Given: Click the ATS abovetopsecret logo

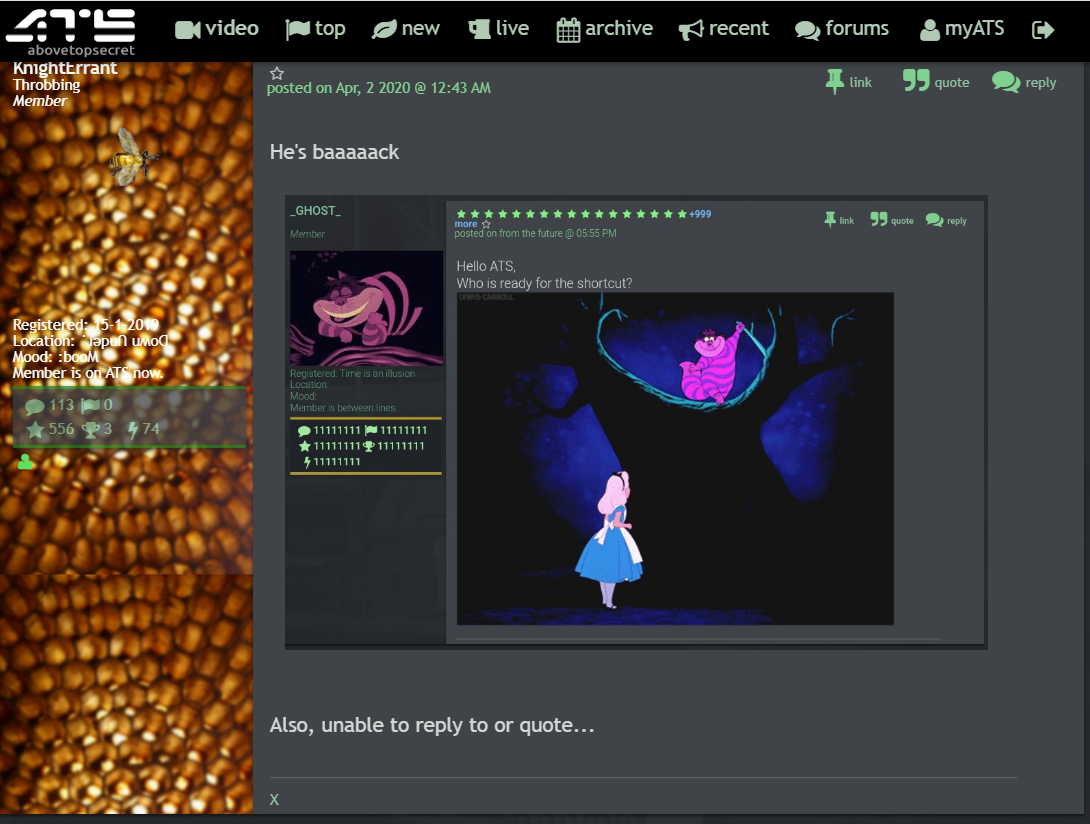Looking at the screenshot, I should (71, 31).
